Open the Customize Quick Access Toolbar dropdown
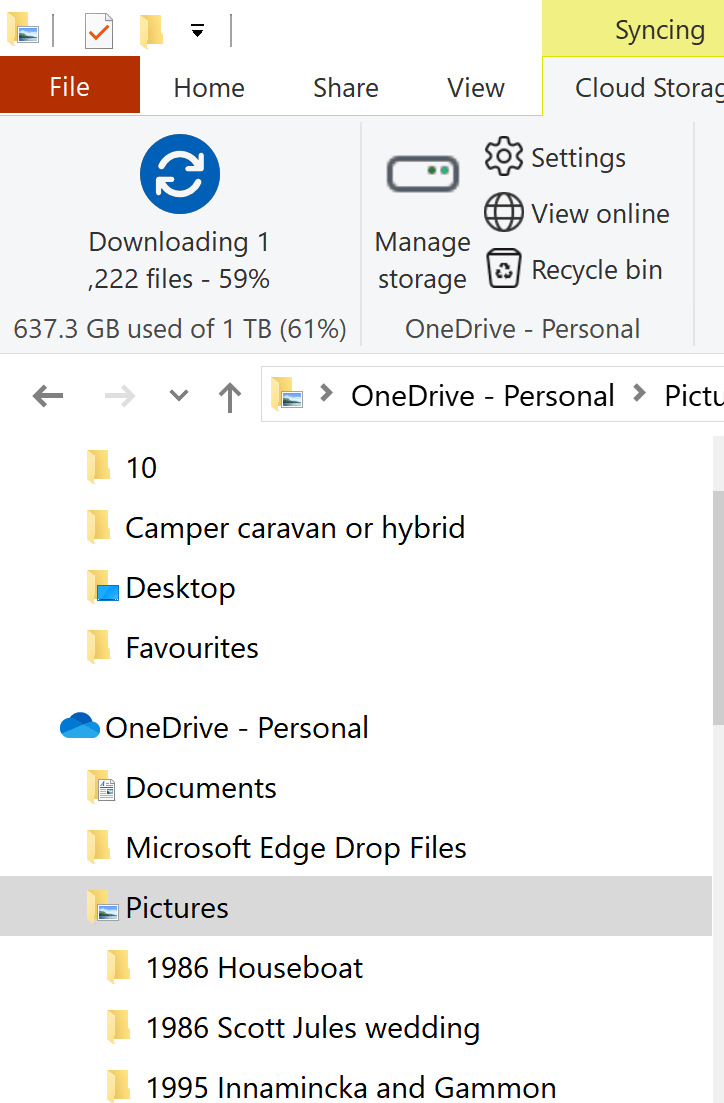 [198, 31]
